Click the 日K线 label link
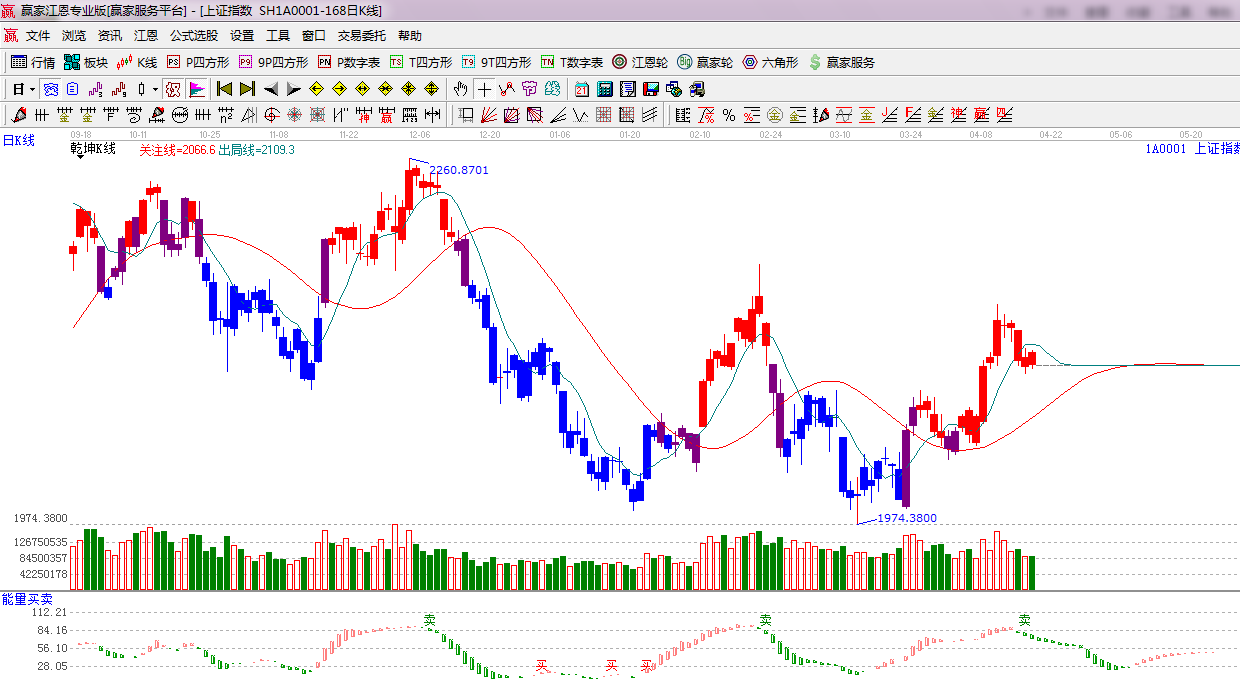This screenshot has width=1240, height=681. pyautogui.click(x=18, y=140)
